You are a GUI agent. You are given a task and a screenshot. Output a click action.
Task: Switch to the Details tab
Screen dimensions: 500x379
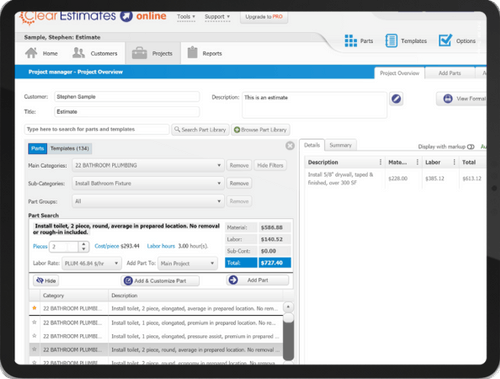[312, 145]
